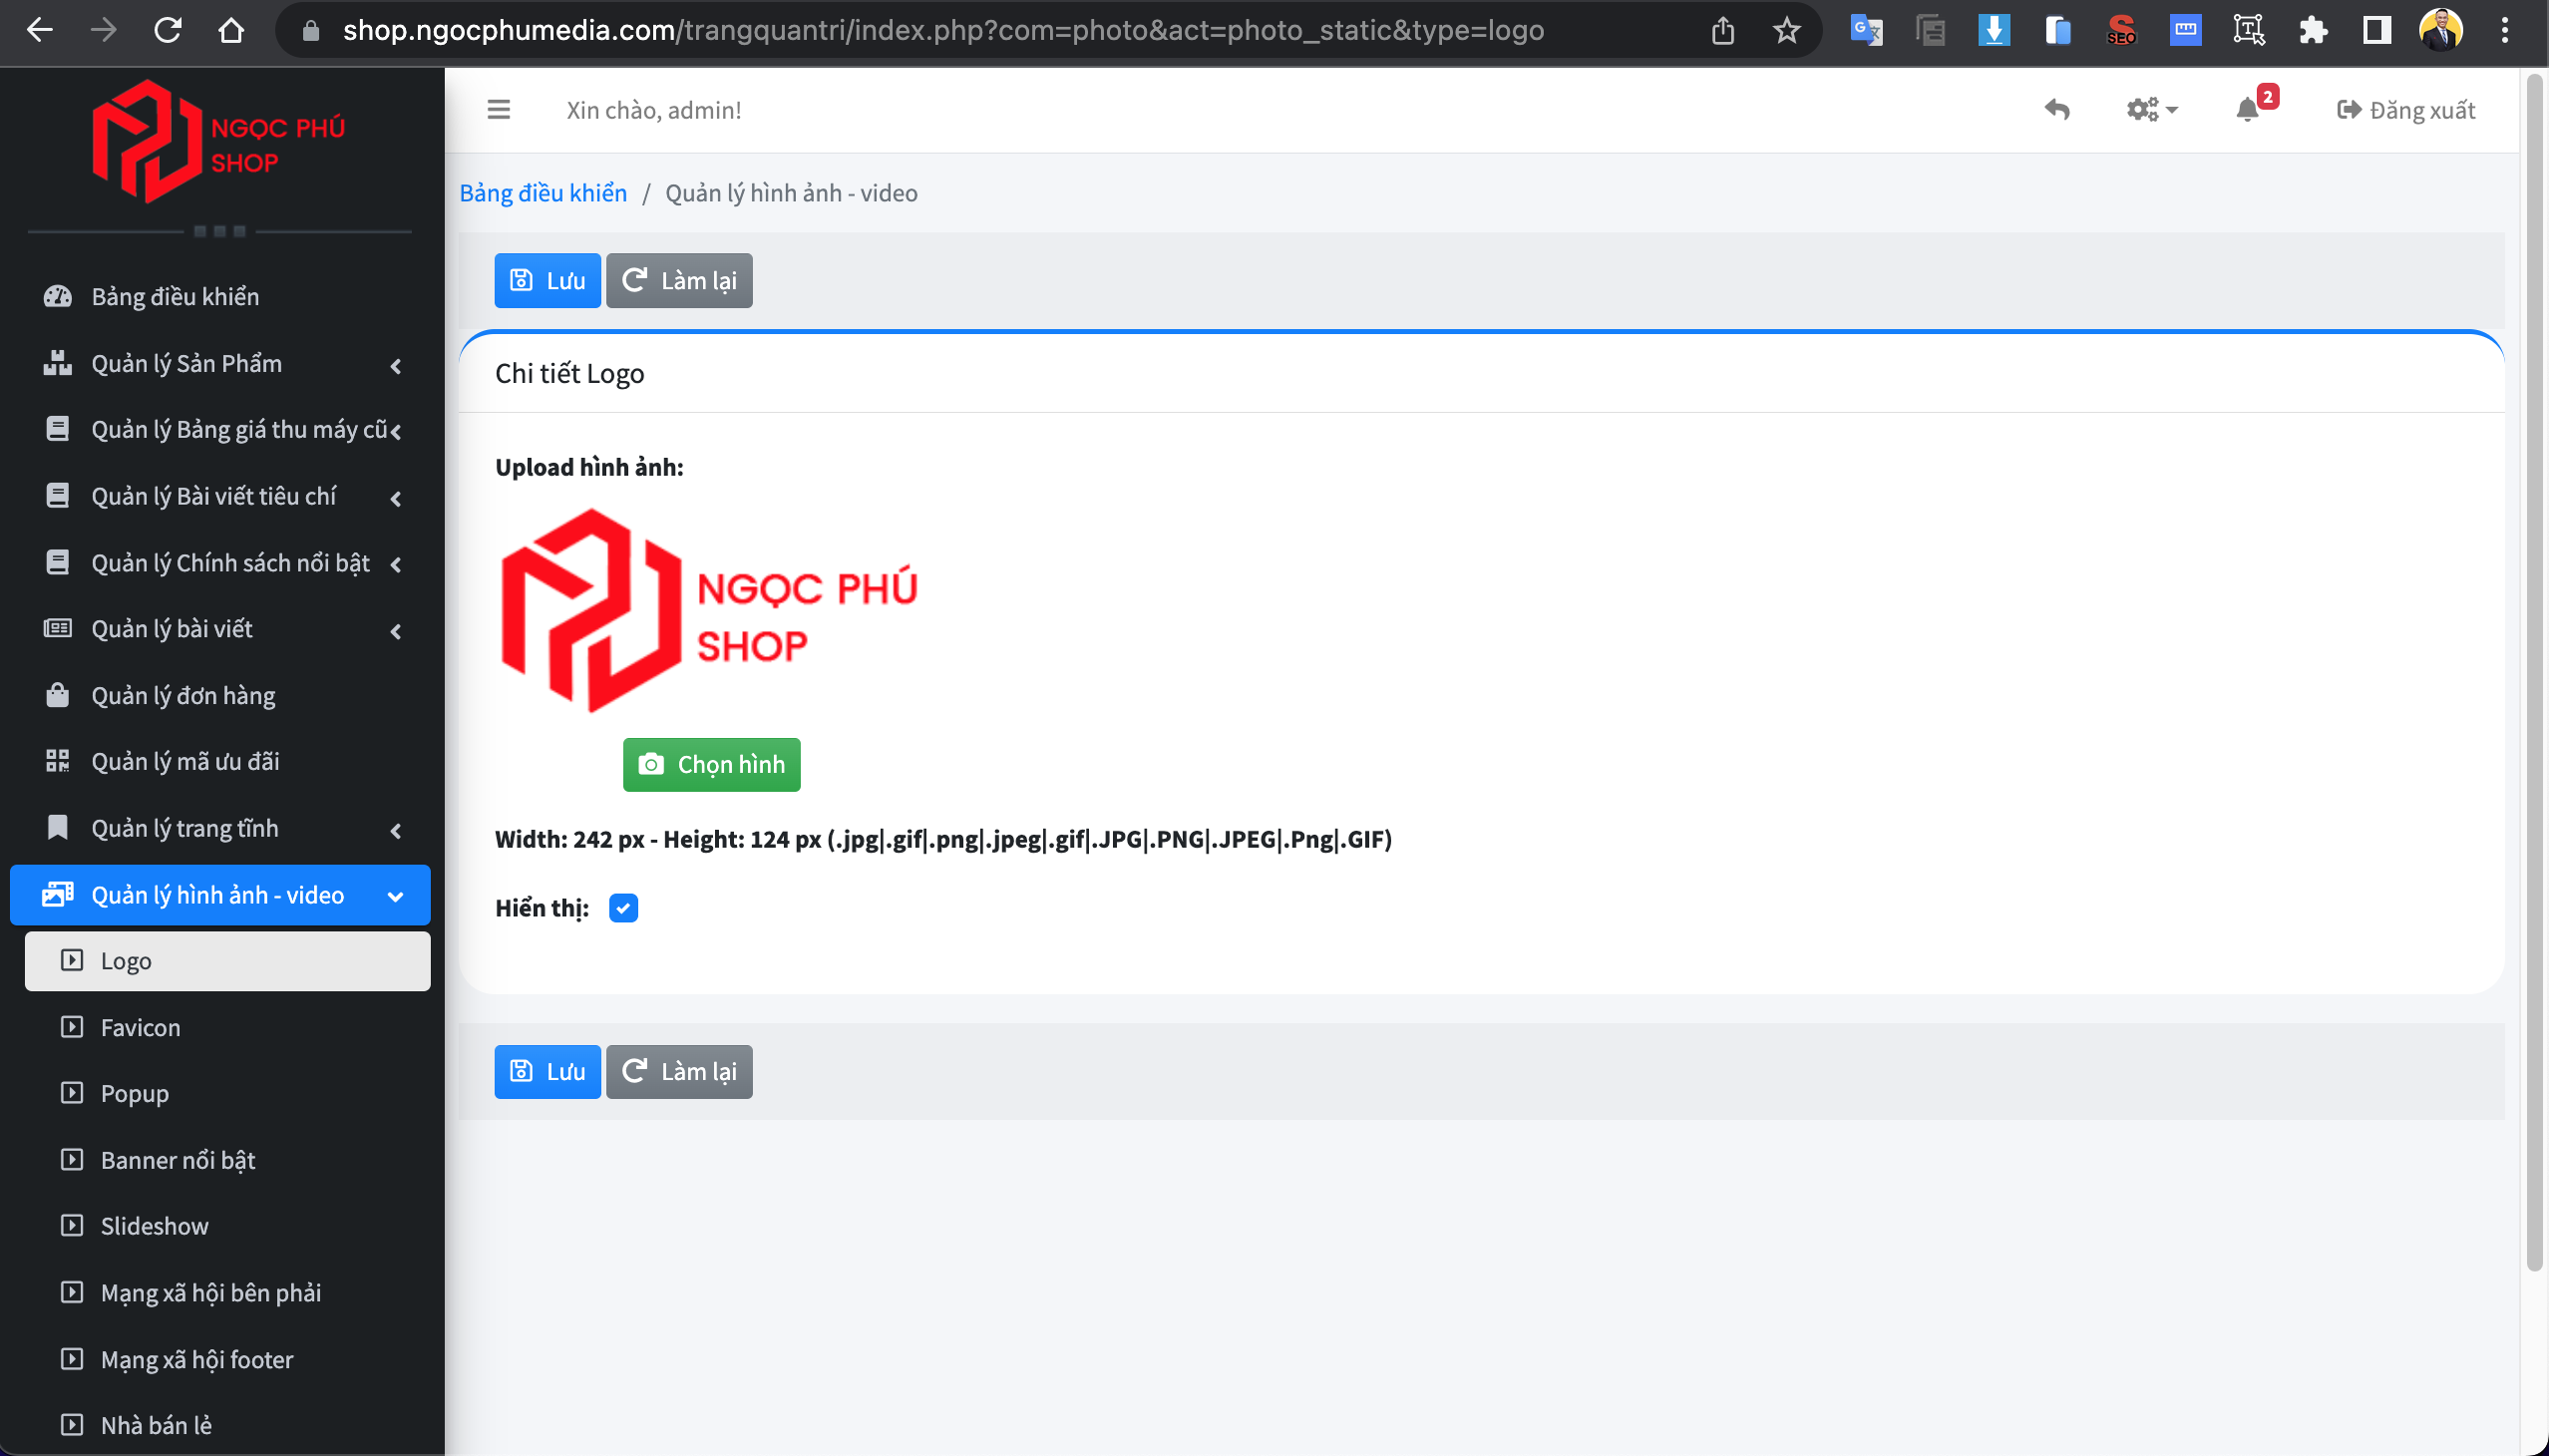
Task: Click the top Lưu save button
Action: click(547, 281)
